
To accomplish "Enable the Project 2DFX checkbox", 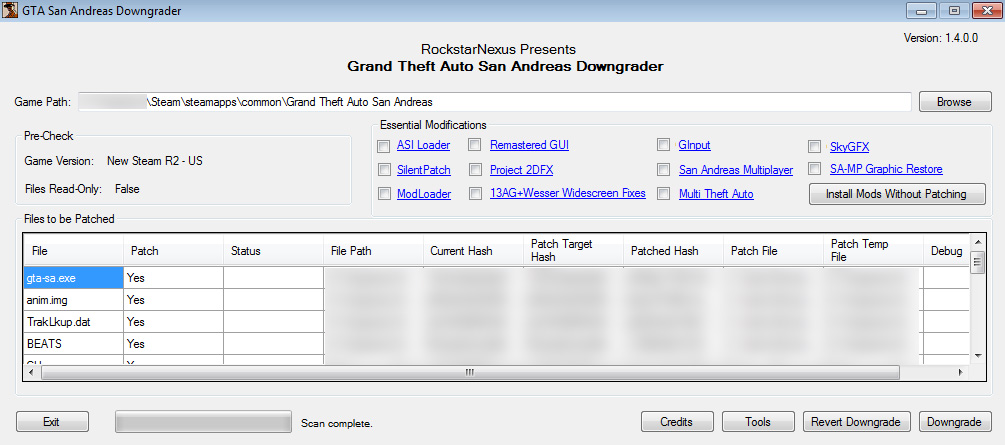I will point(475,170).
